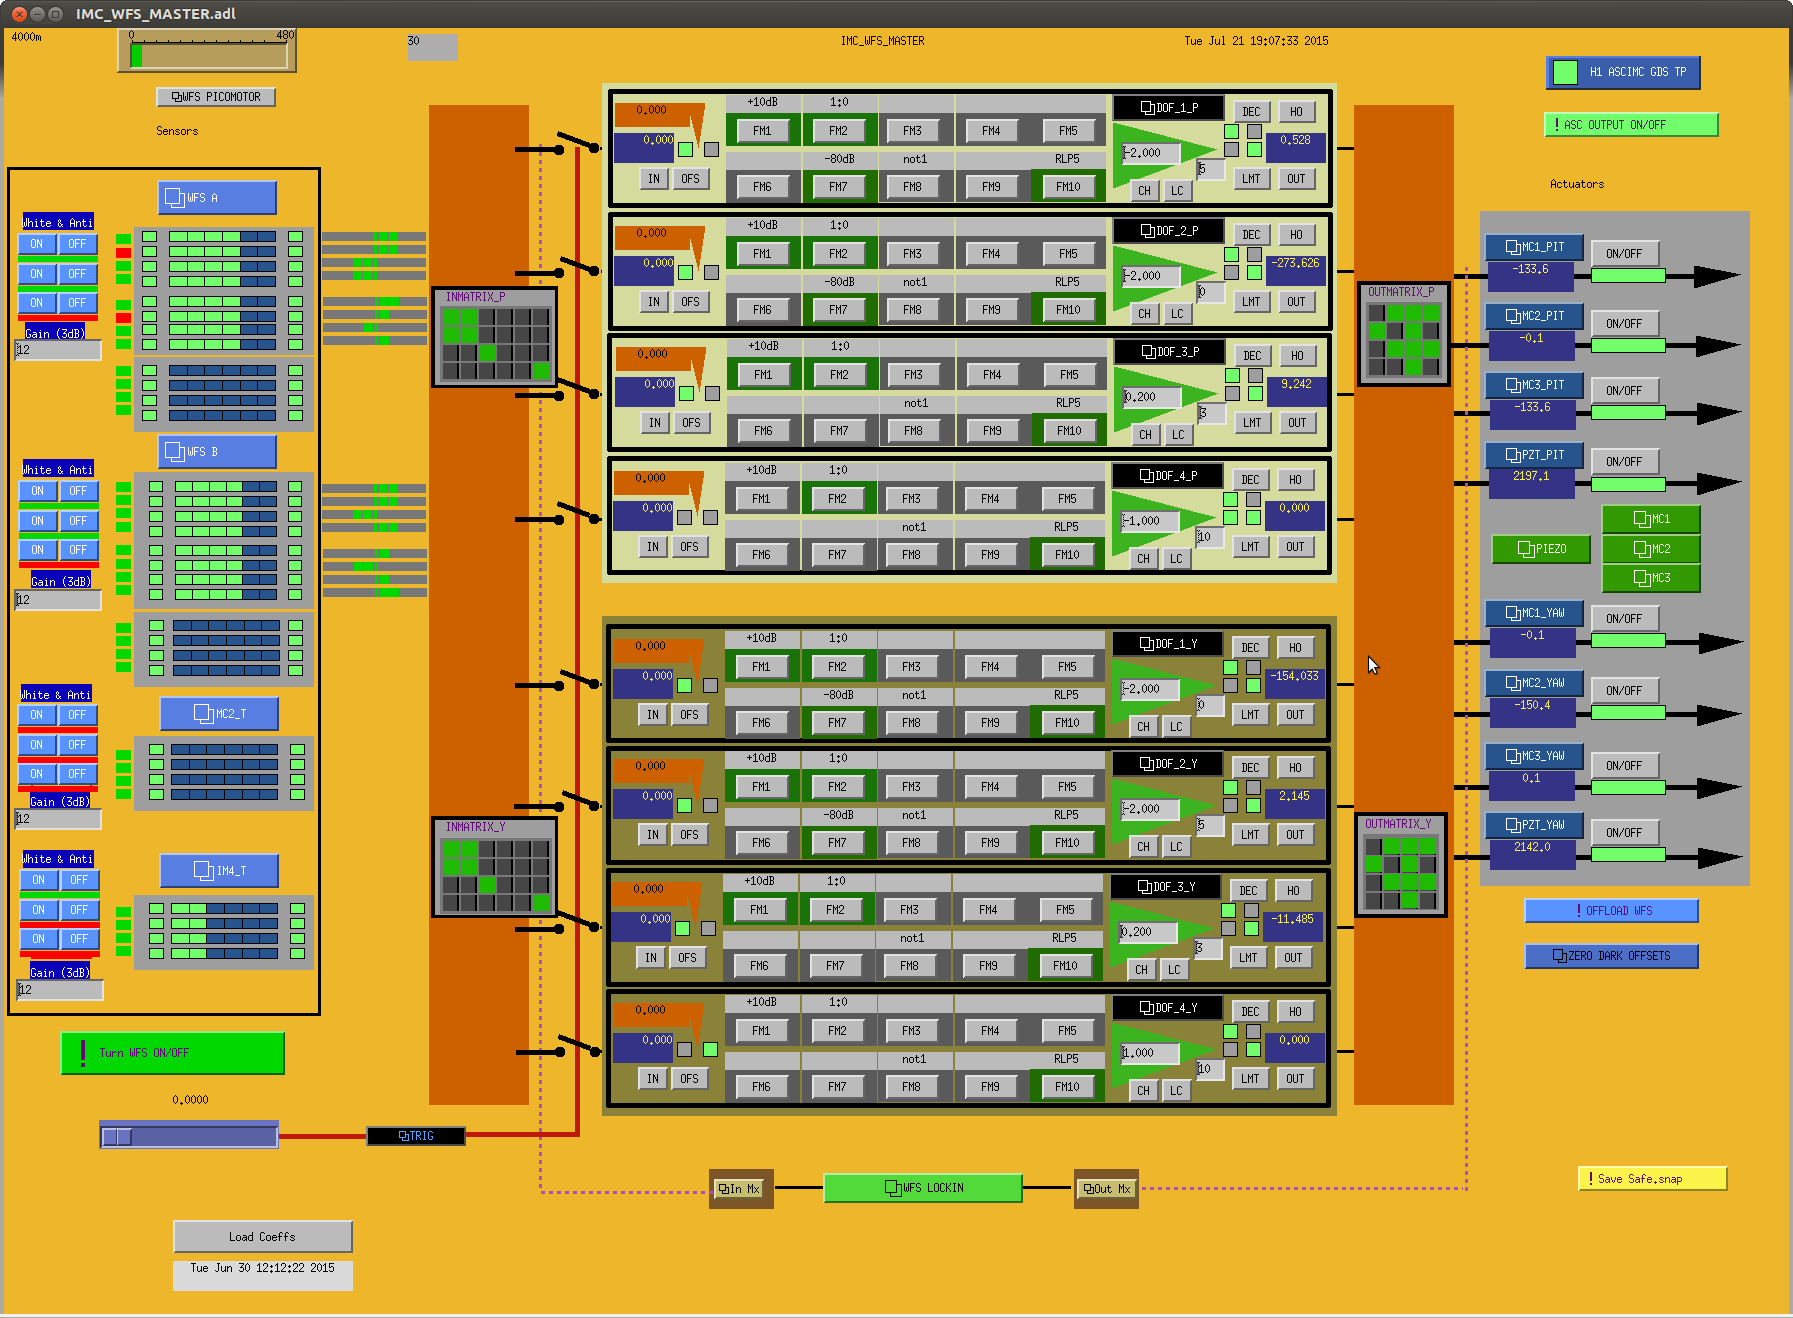Open the DOF_4_P filter module
The image size is (1793, 1318).
click(x=1168, y=476)
